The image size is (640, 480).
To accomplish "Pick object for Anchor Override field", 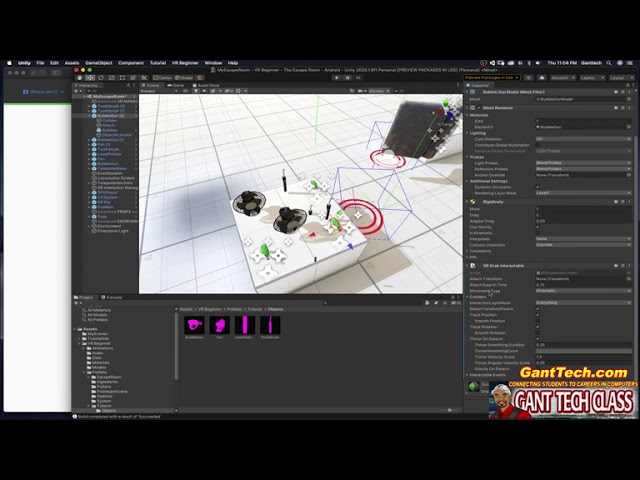I will point(629,175).
